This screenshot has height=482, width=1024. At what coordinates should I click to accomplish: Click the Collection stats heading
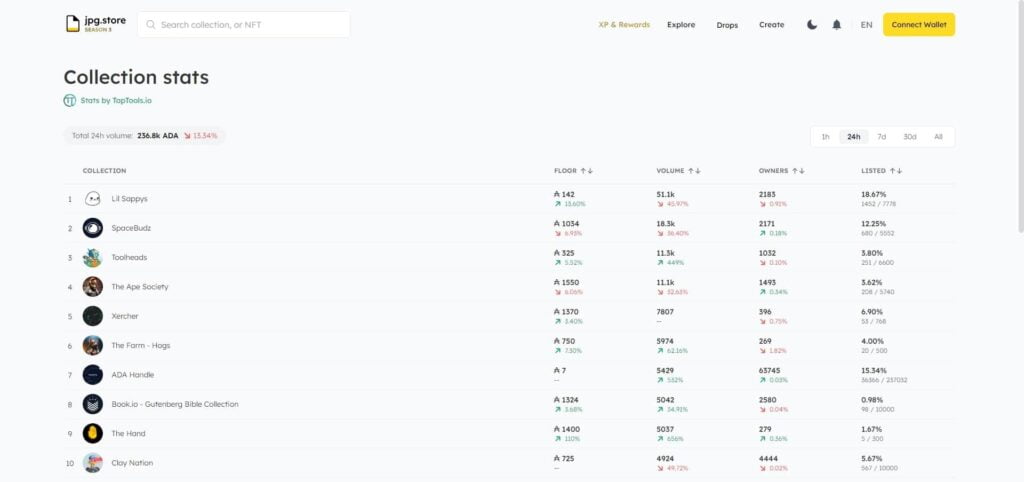pos(136,77)
